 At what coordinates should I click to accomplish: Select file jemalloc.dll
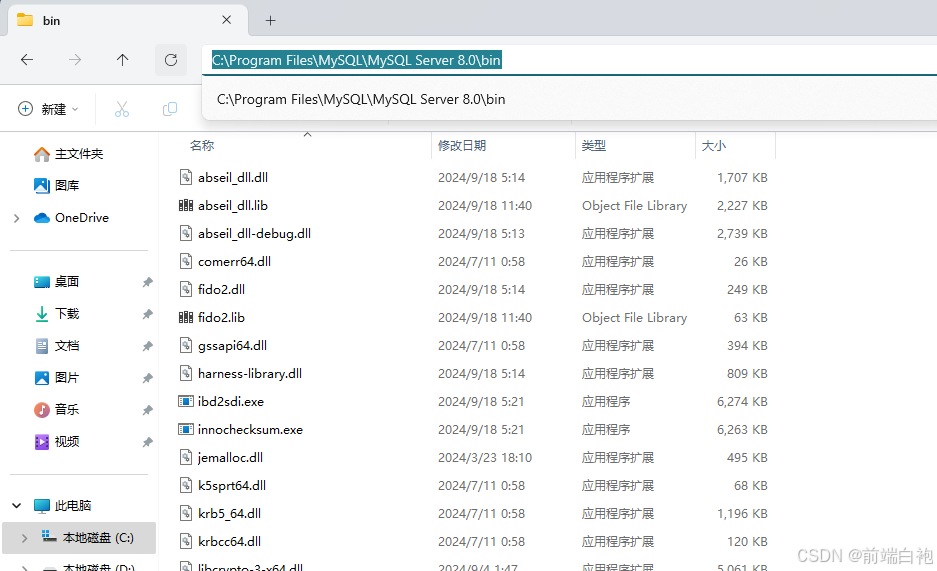tap(230, 458)
